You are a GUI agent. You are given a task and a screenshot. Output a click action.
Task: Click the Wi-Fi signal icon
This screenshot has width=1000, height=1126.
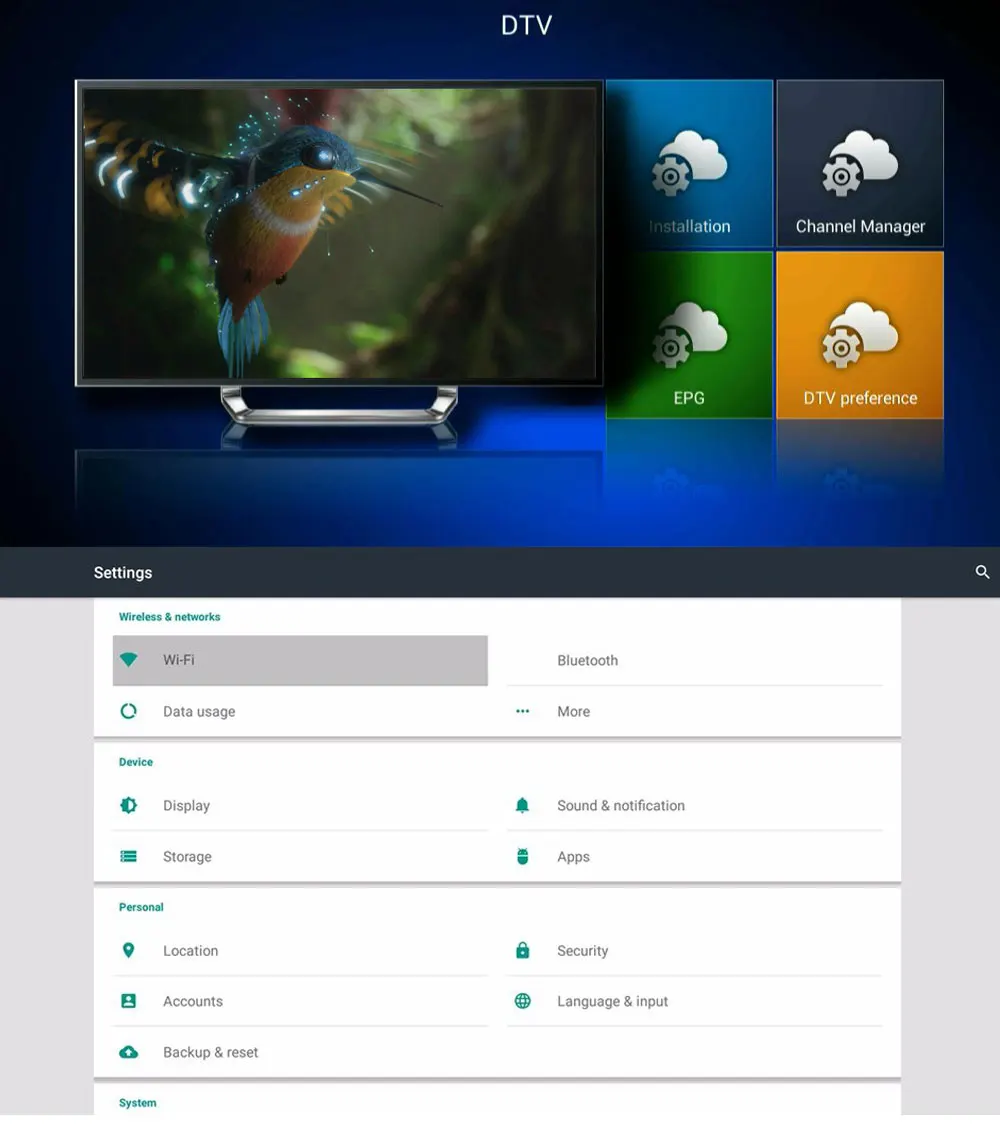(128, 659)
